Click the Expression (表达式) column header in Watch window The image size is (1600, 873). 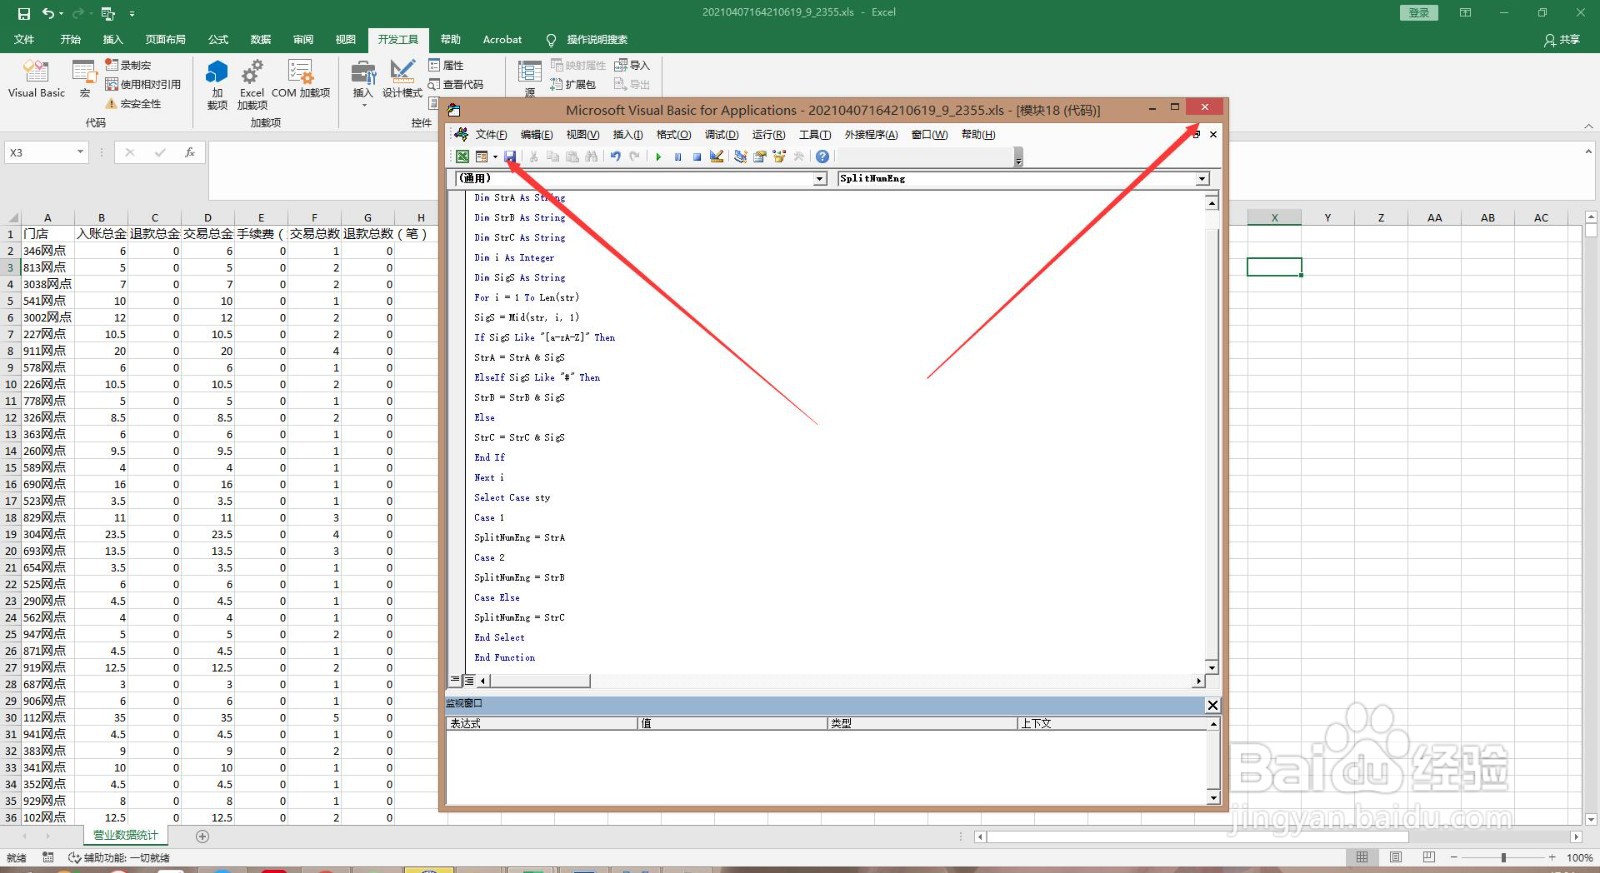(x=541, y=723)
